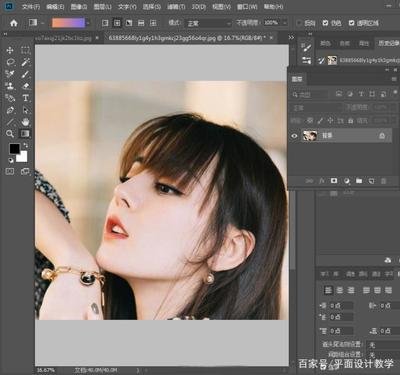The height and width of the screenshot is (375, 400).
Task: Select the Clone Stamp tool
Action: click(x=10, y=86)
